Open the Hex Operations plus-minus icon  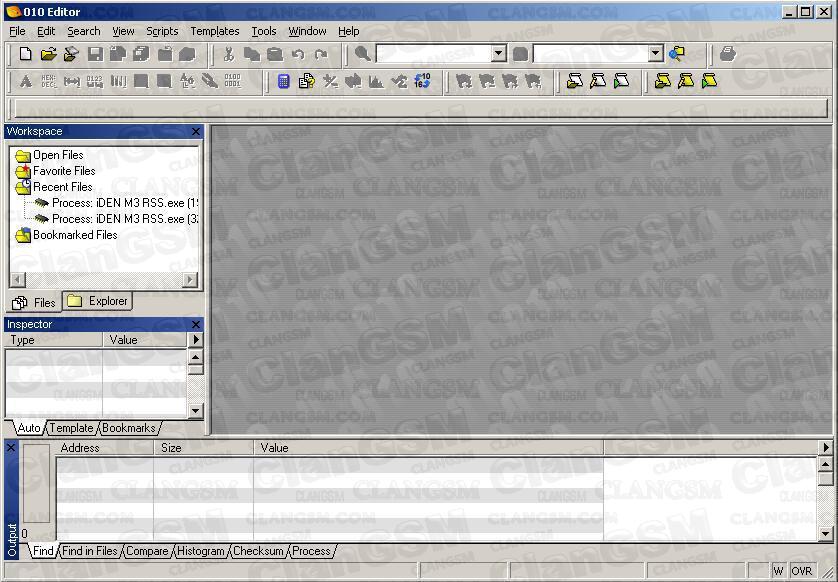[x=330, y=81]
